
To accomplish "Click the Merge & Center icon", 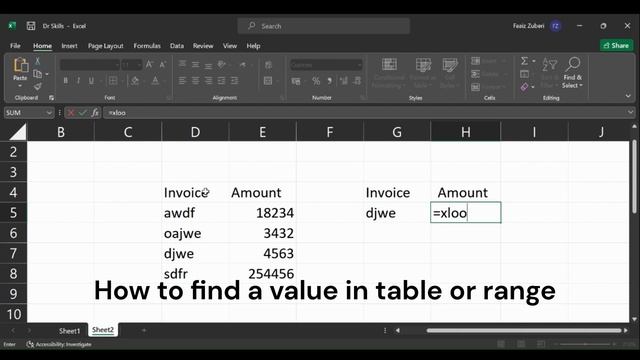I will point(268,81).
